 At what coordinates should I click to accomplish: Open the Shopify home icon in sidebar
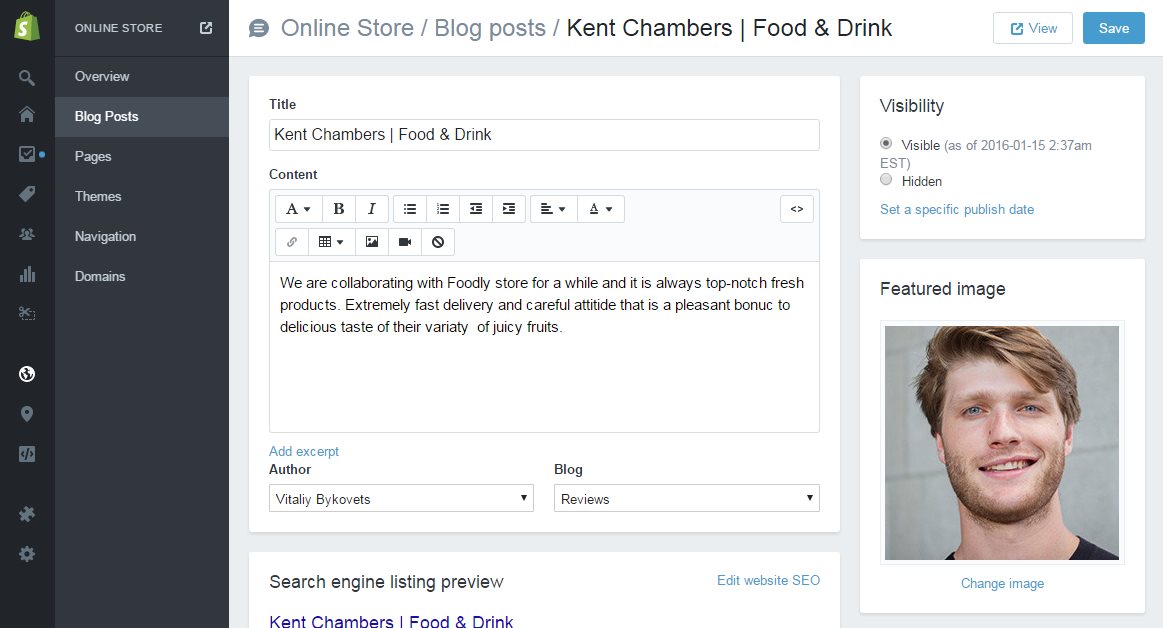[x=27, y=115]
